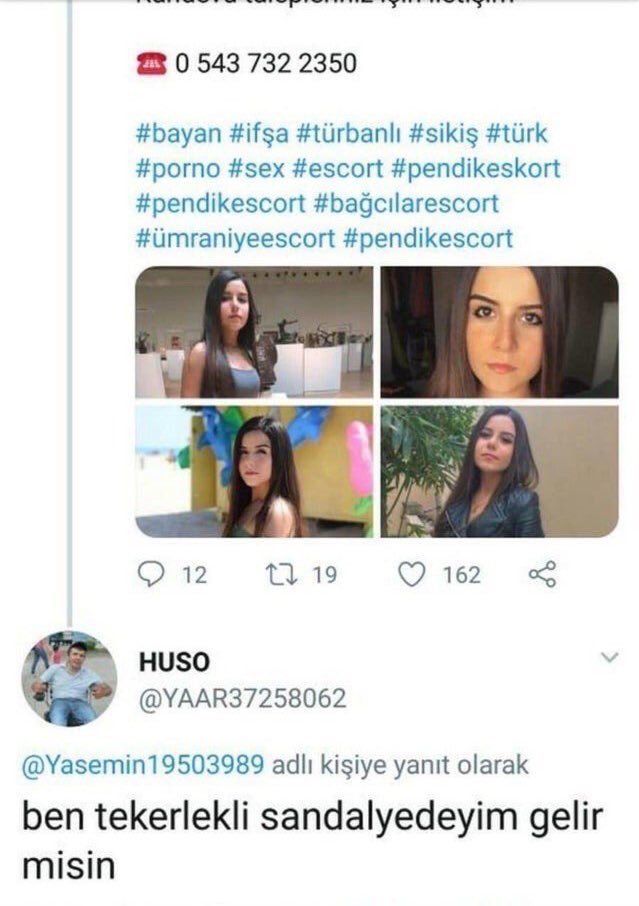Tap the share icon beside the likes
639x906 pixels.
pos(541,573)
